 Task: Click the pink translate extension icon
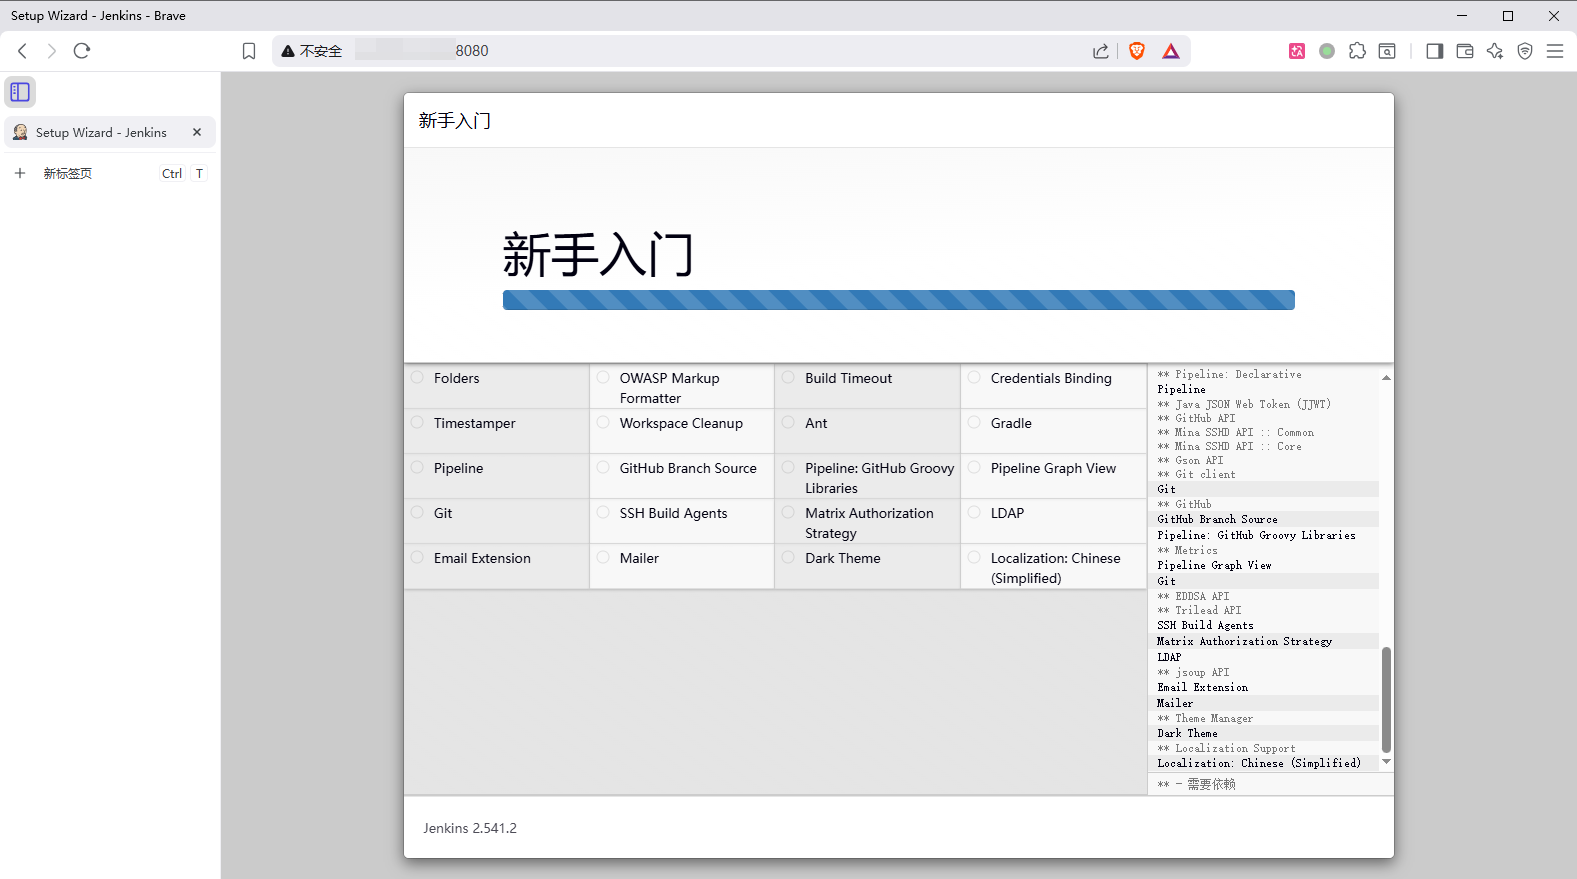click(1297, 51)
